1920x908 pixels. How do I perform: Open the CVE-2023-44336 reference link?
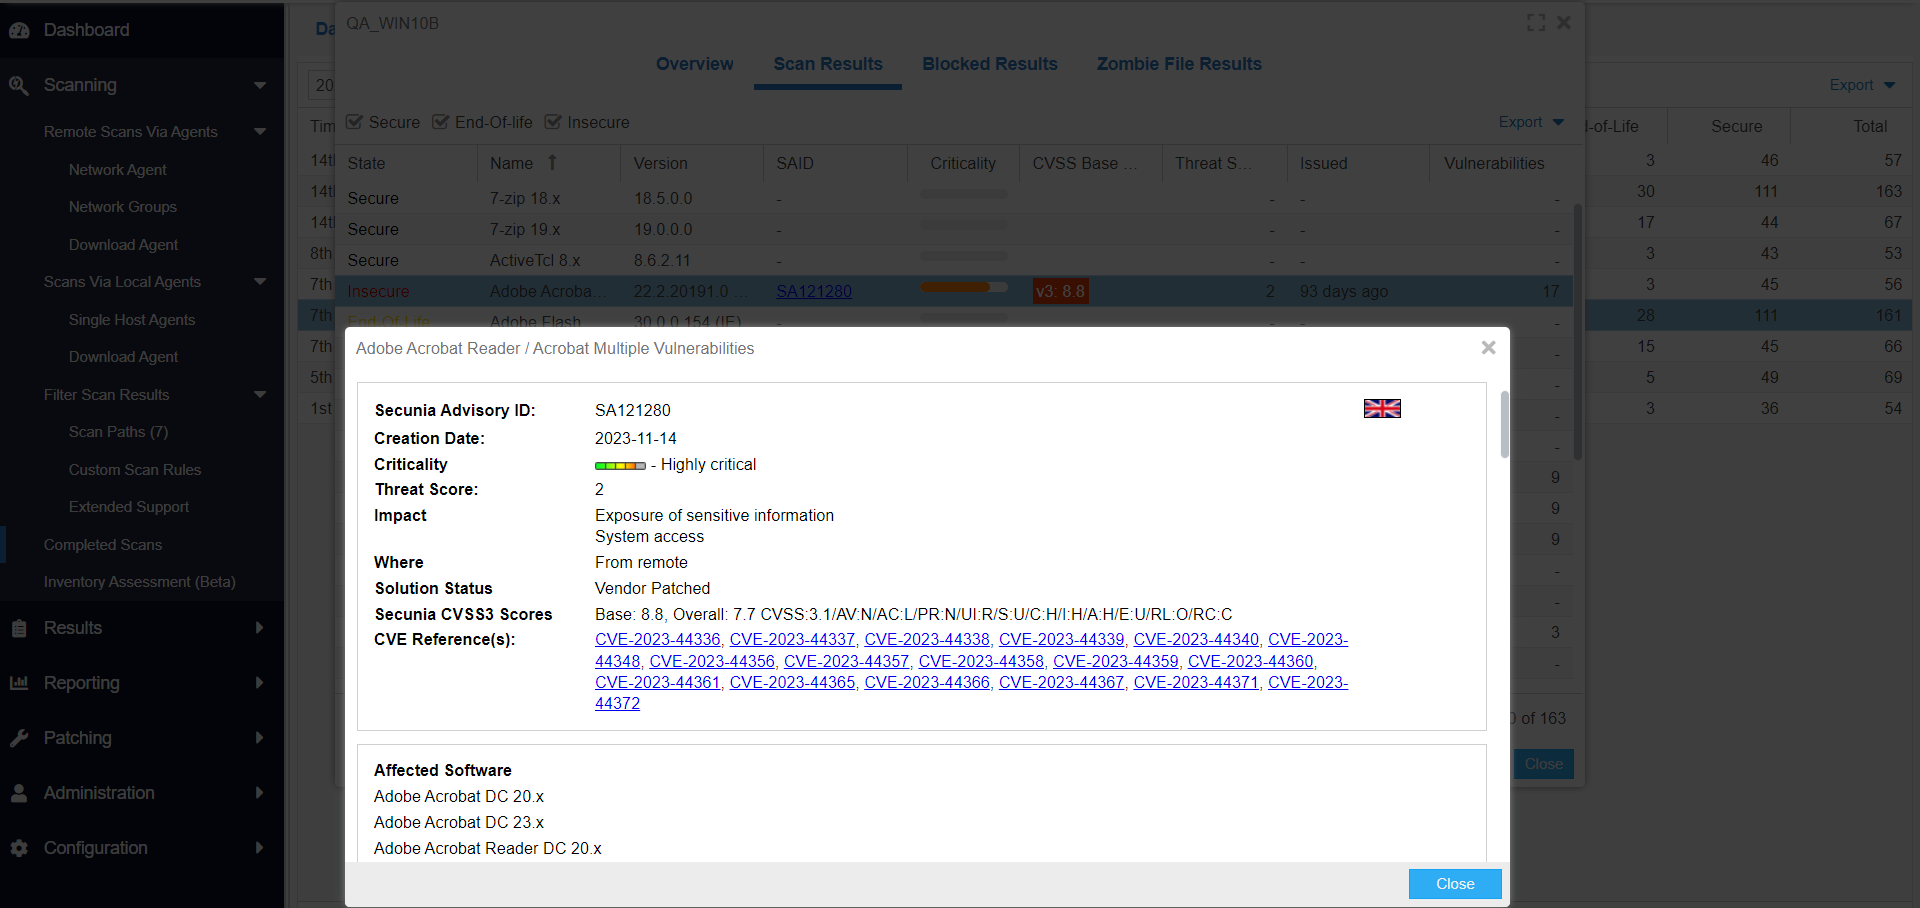(657, 640)
